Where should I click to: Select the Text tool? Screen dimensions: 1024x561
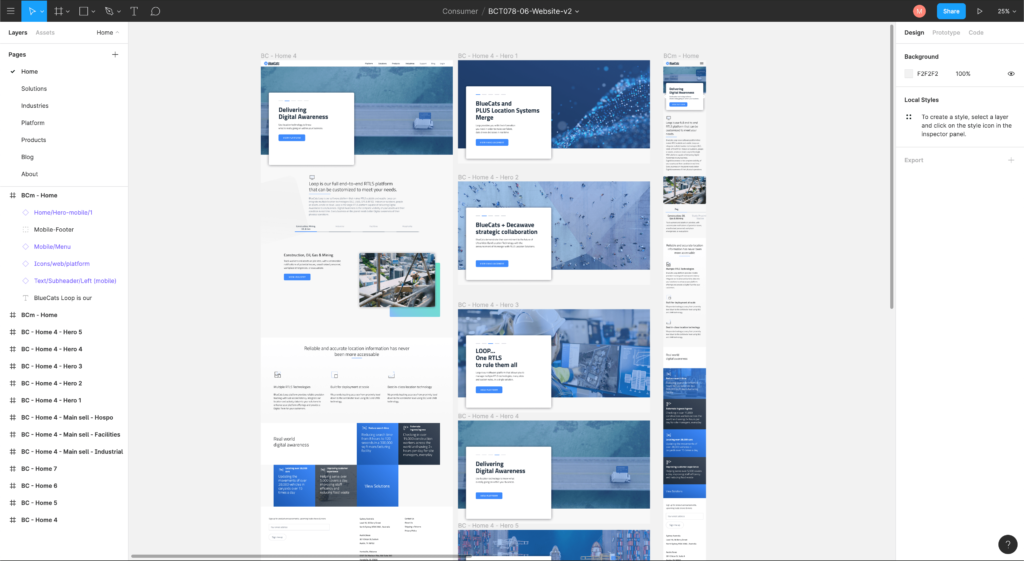coord(134,11)
